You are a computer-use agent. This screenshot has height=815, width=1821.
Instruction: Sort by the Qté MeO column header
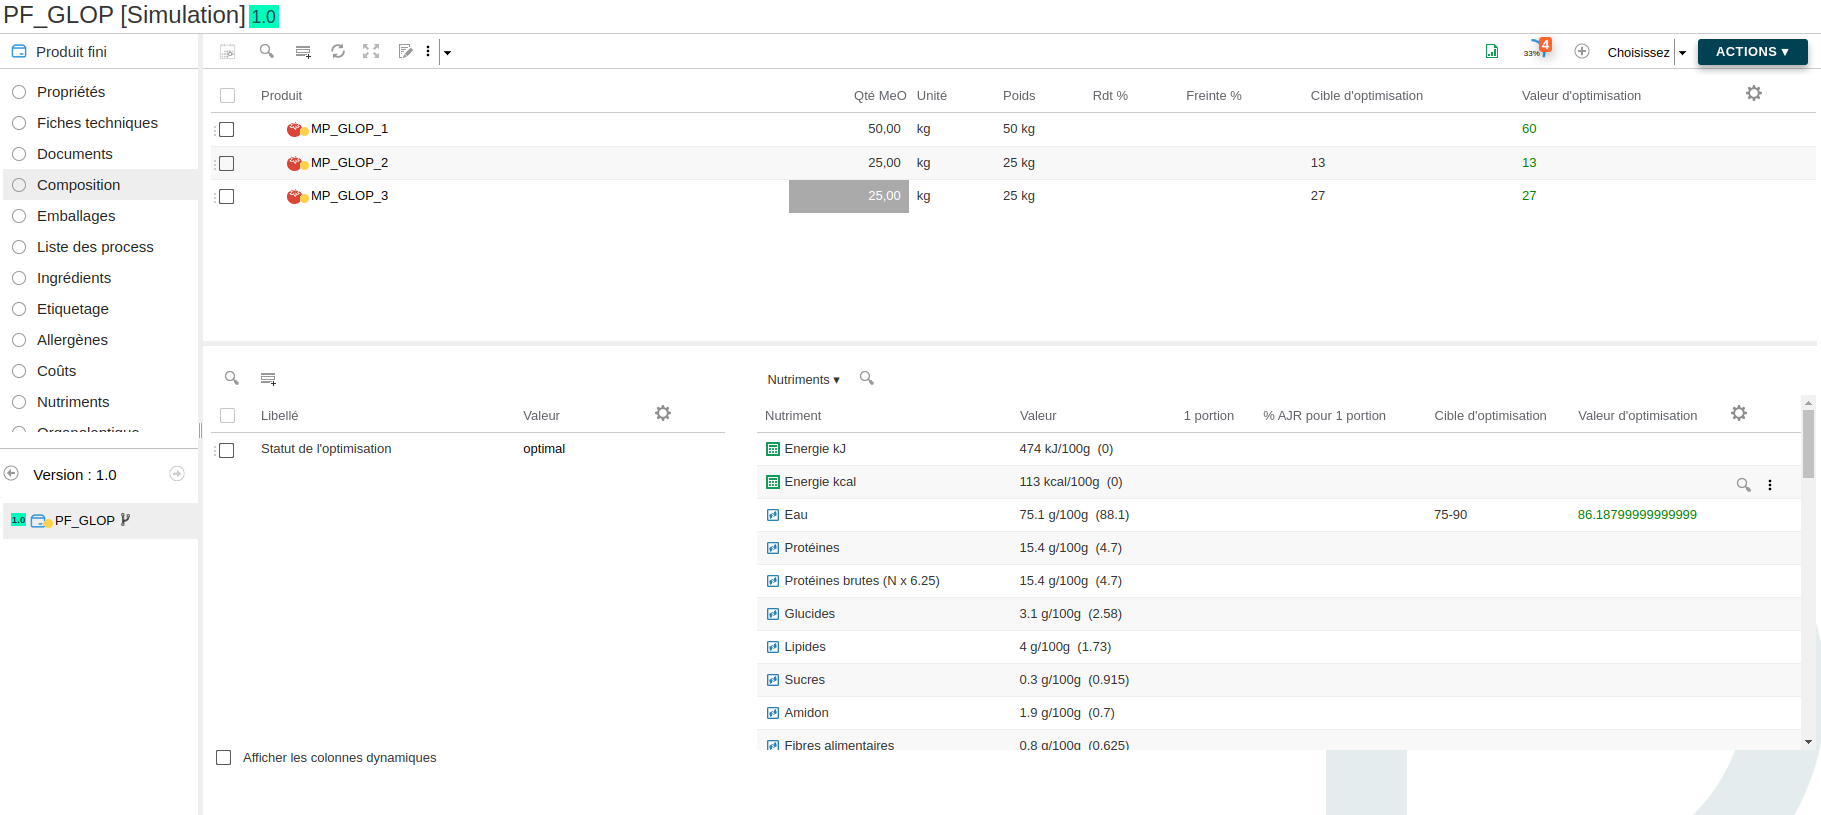click(x=880, y=95)
